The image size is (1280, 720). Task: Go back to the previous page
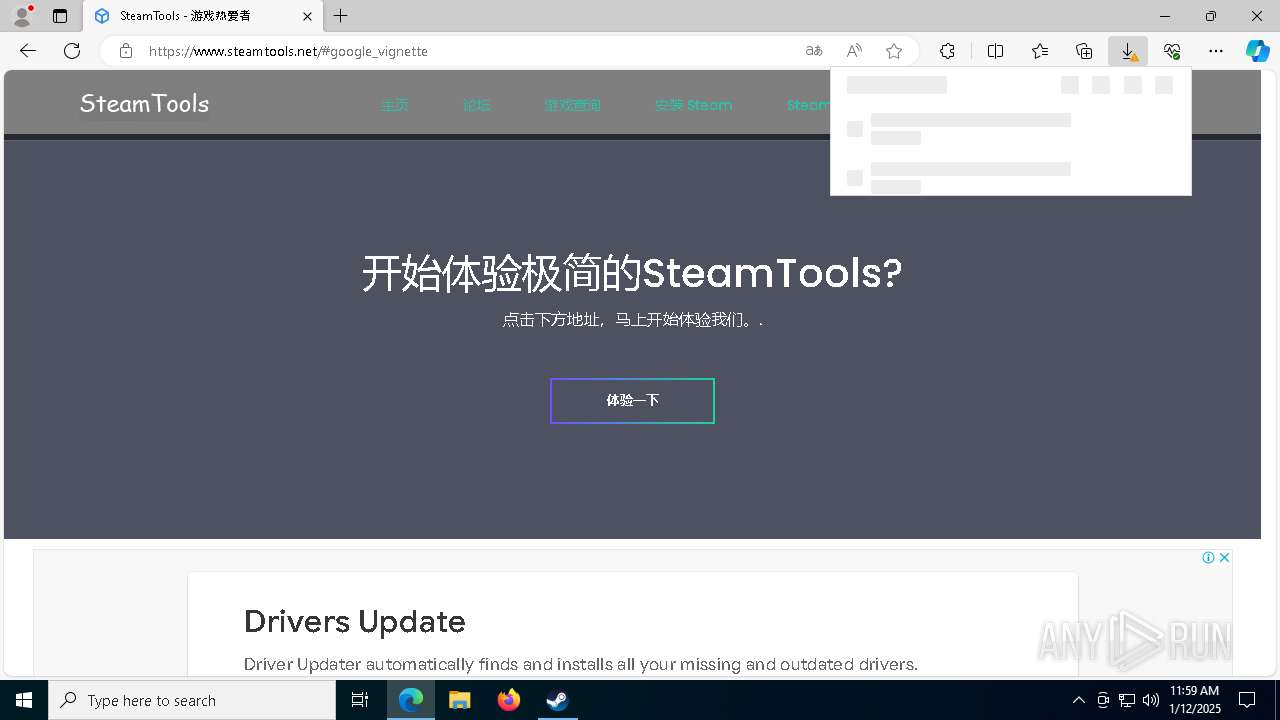(x=28, y=51)
